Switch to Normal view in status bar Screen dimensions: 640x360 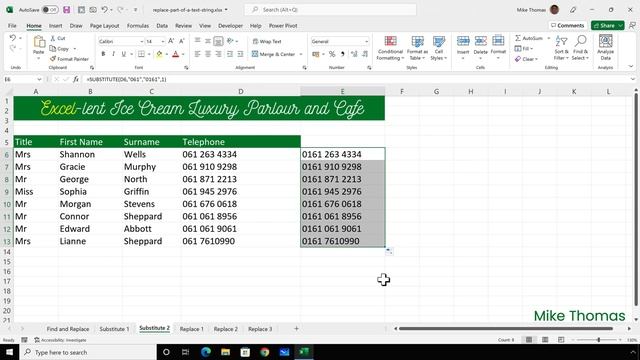pyautogui.click(x=529, y=340)
